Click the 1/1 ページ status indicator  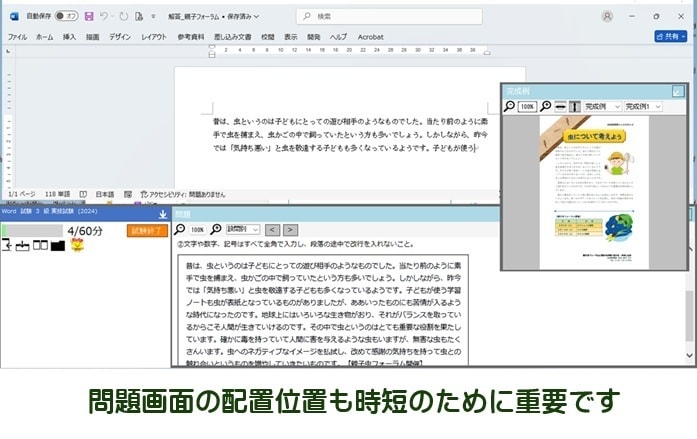(x=22, y=194)
